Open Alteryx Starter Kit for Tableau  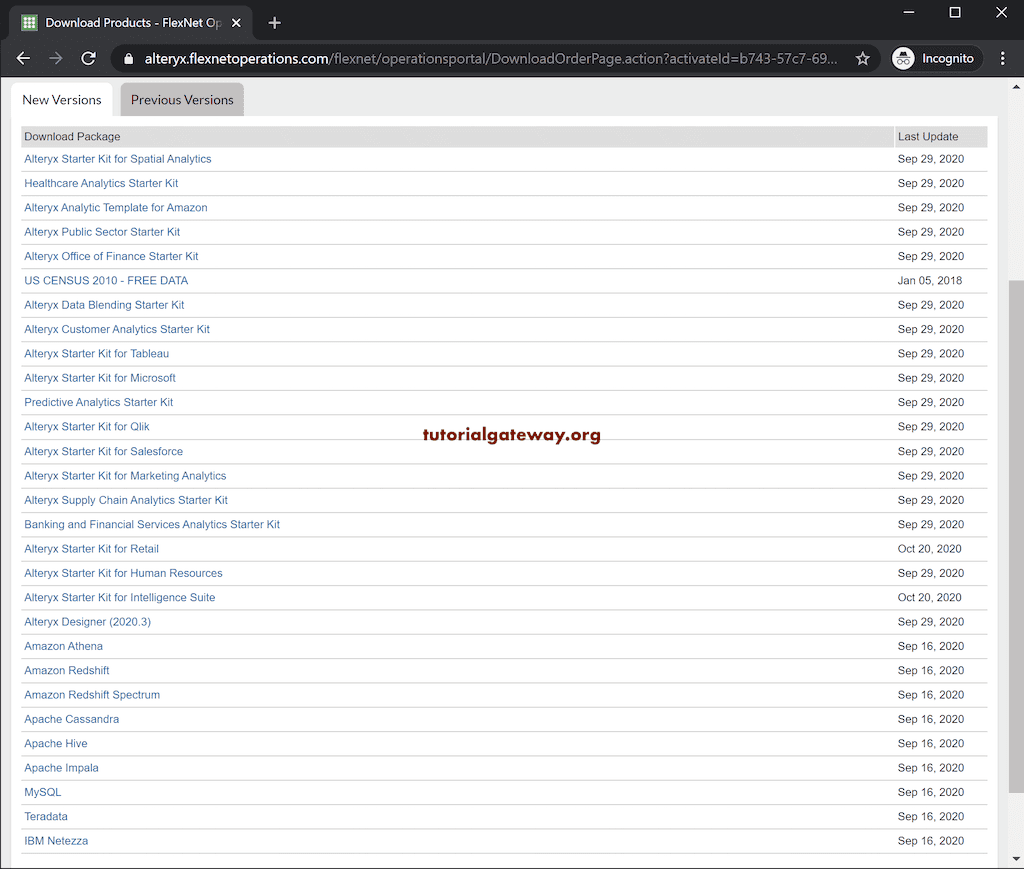96,353
